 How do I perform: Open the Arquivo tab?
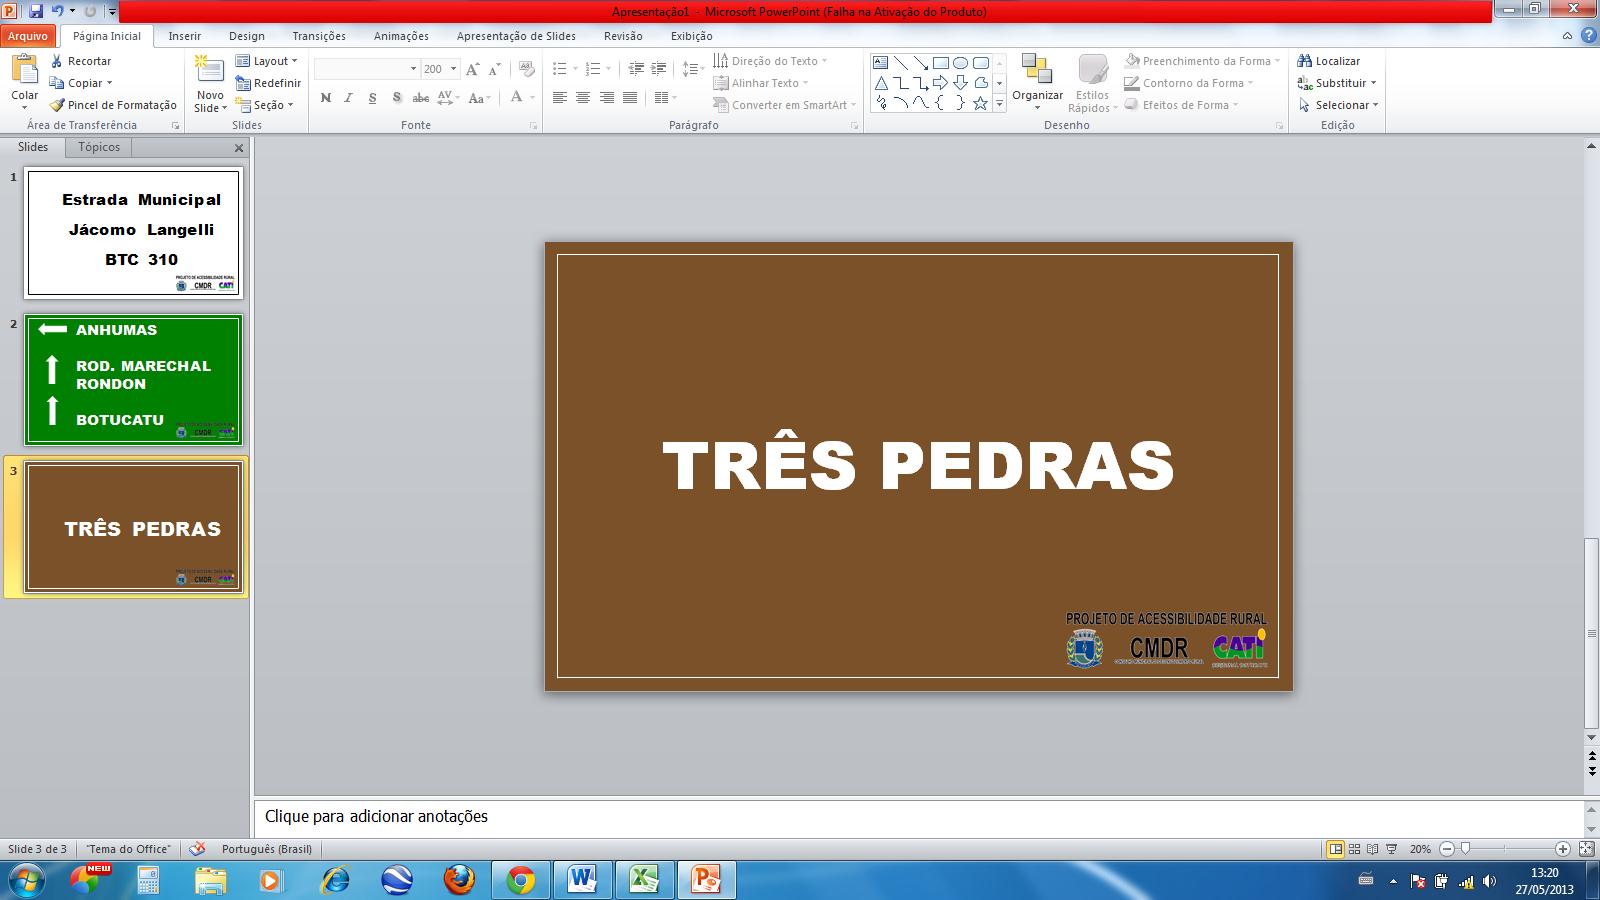[x=28, y=36]
